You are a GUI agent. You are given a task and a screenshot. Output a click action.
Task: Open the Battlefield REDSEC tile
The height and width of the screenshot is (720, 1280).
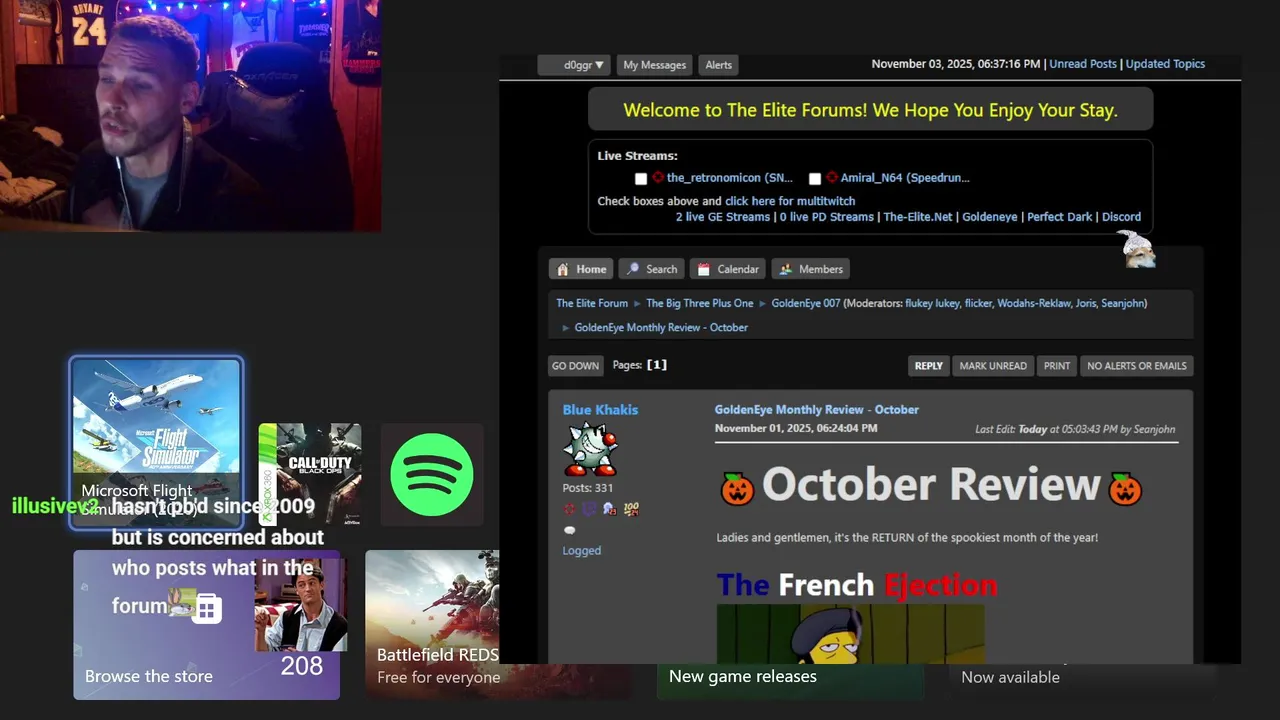[x=432, y=625]
